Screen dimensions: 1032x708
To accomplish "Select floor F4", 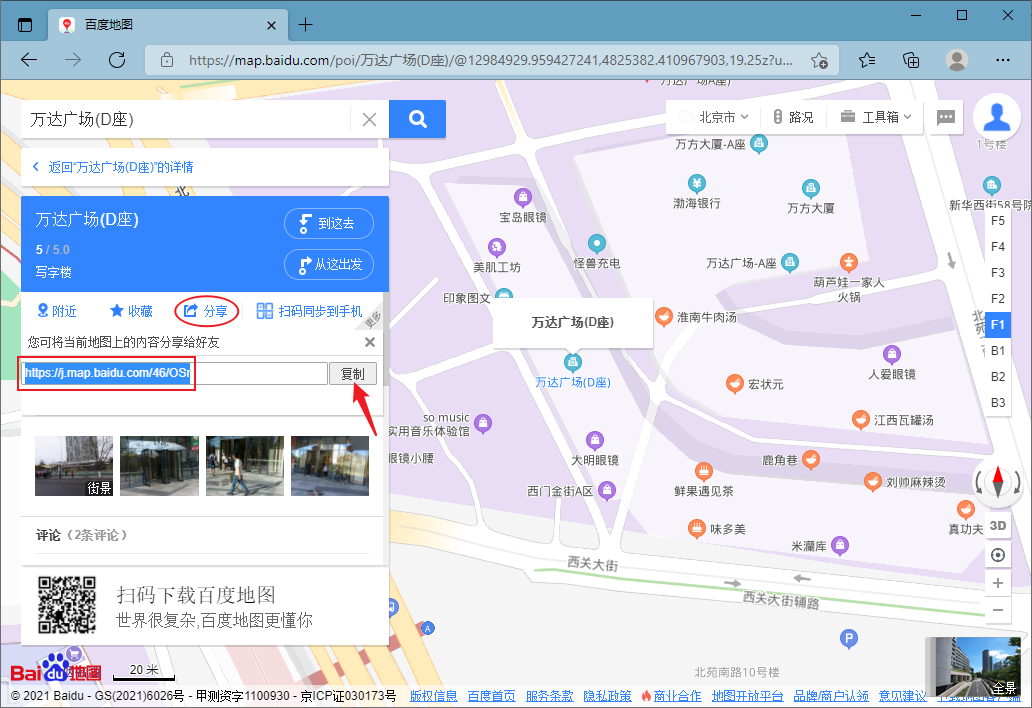I will tap(998, 247).
